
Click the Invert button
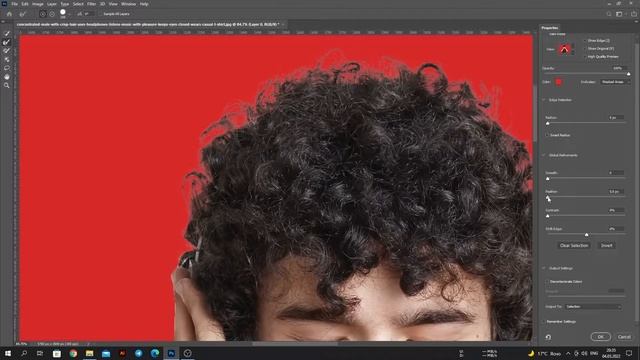click(607, 246)
